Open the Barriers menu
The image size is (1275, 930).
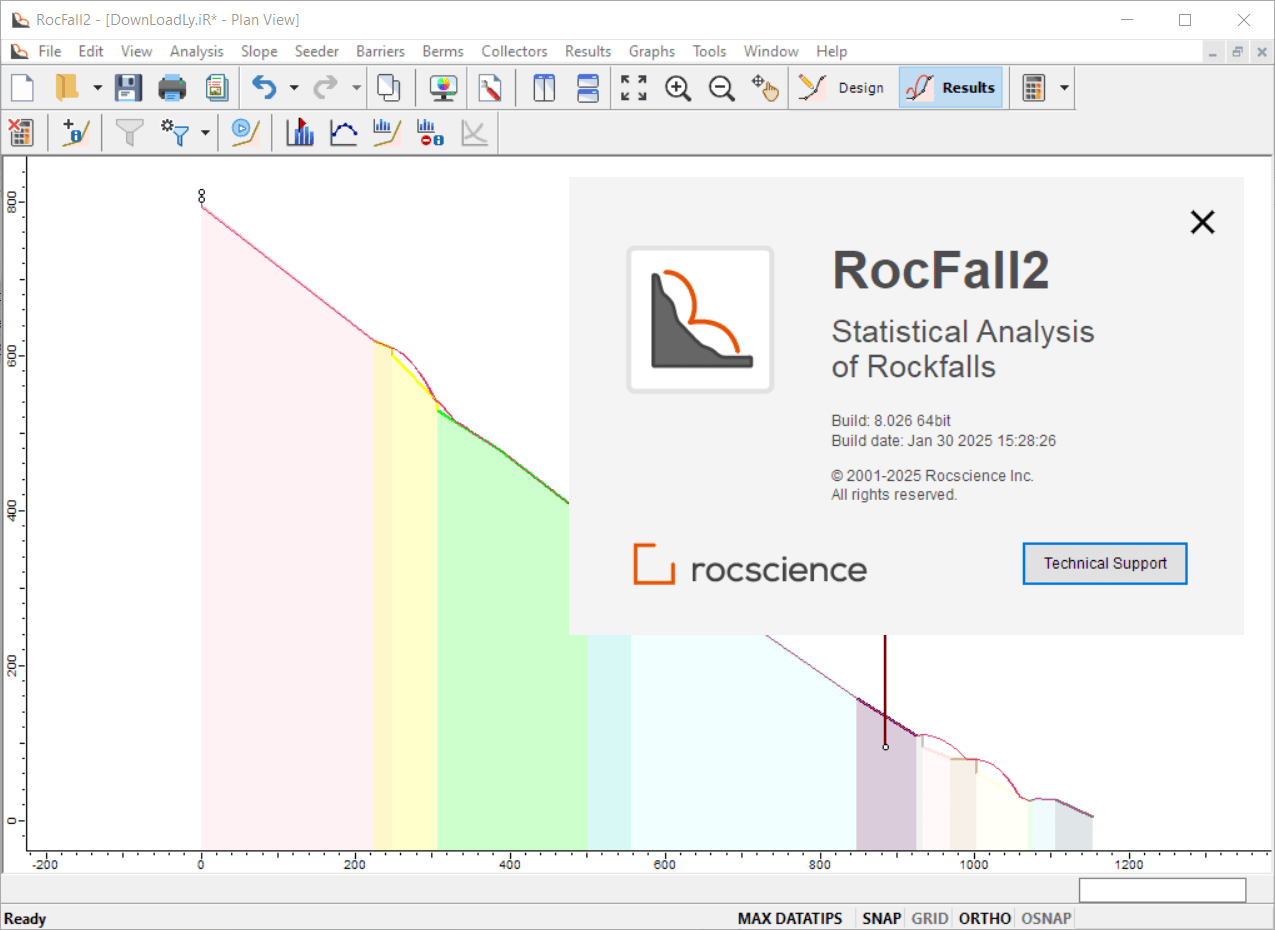[x=380, y=51]
